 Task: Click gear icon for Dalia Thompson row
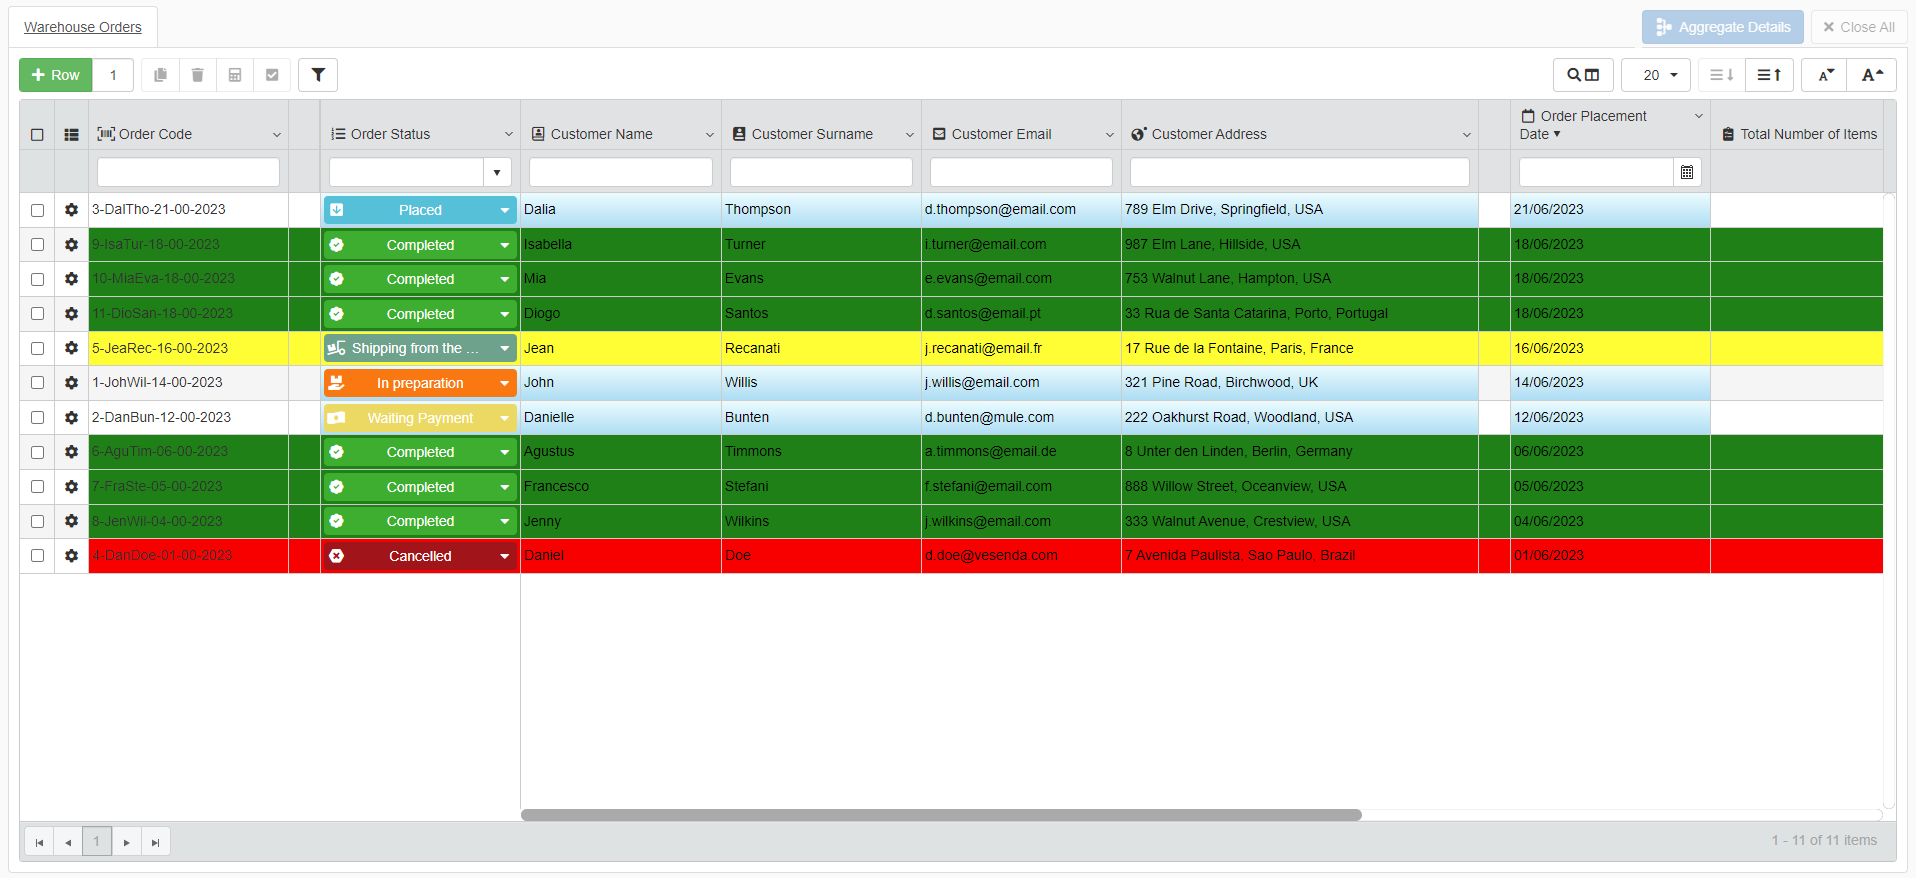[x=71, y=210]
